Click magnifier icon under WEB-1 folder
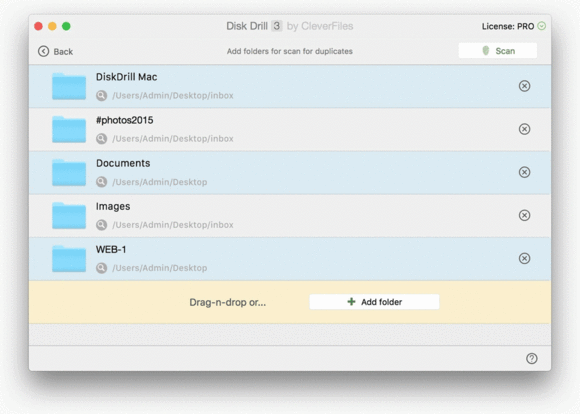This screenshot has height=414, width=580. tap(101, 268)
